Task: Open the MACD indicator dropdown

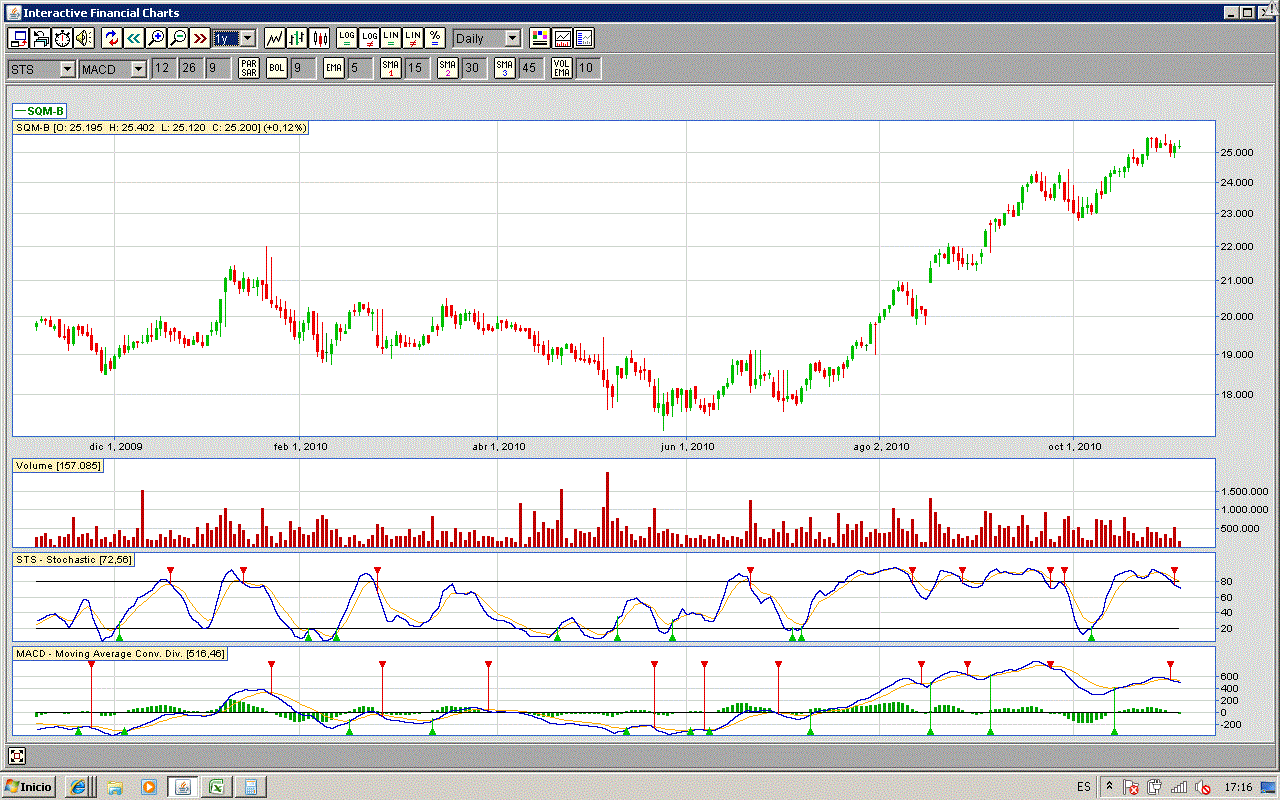Action: tap(138, 69)
